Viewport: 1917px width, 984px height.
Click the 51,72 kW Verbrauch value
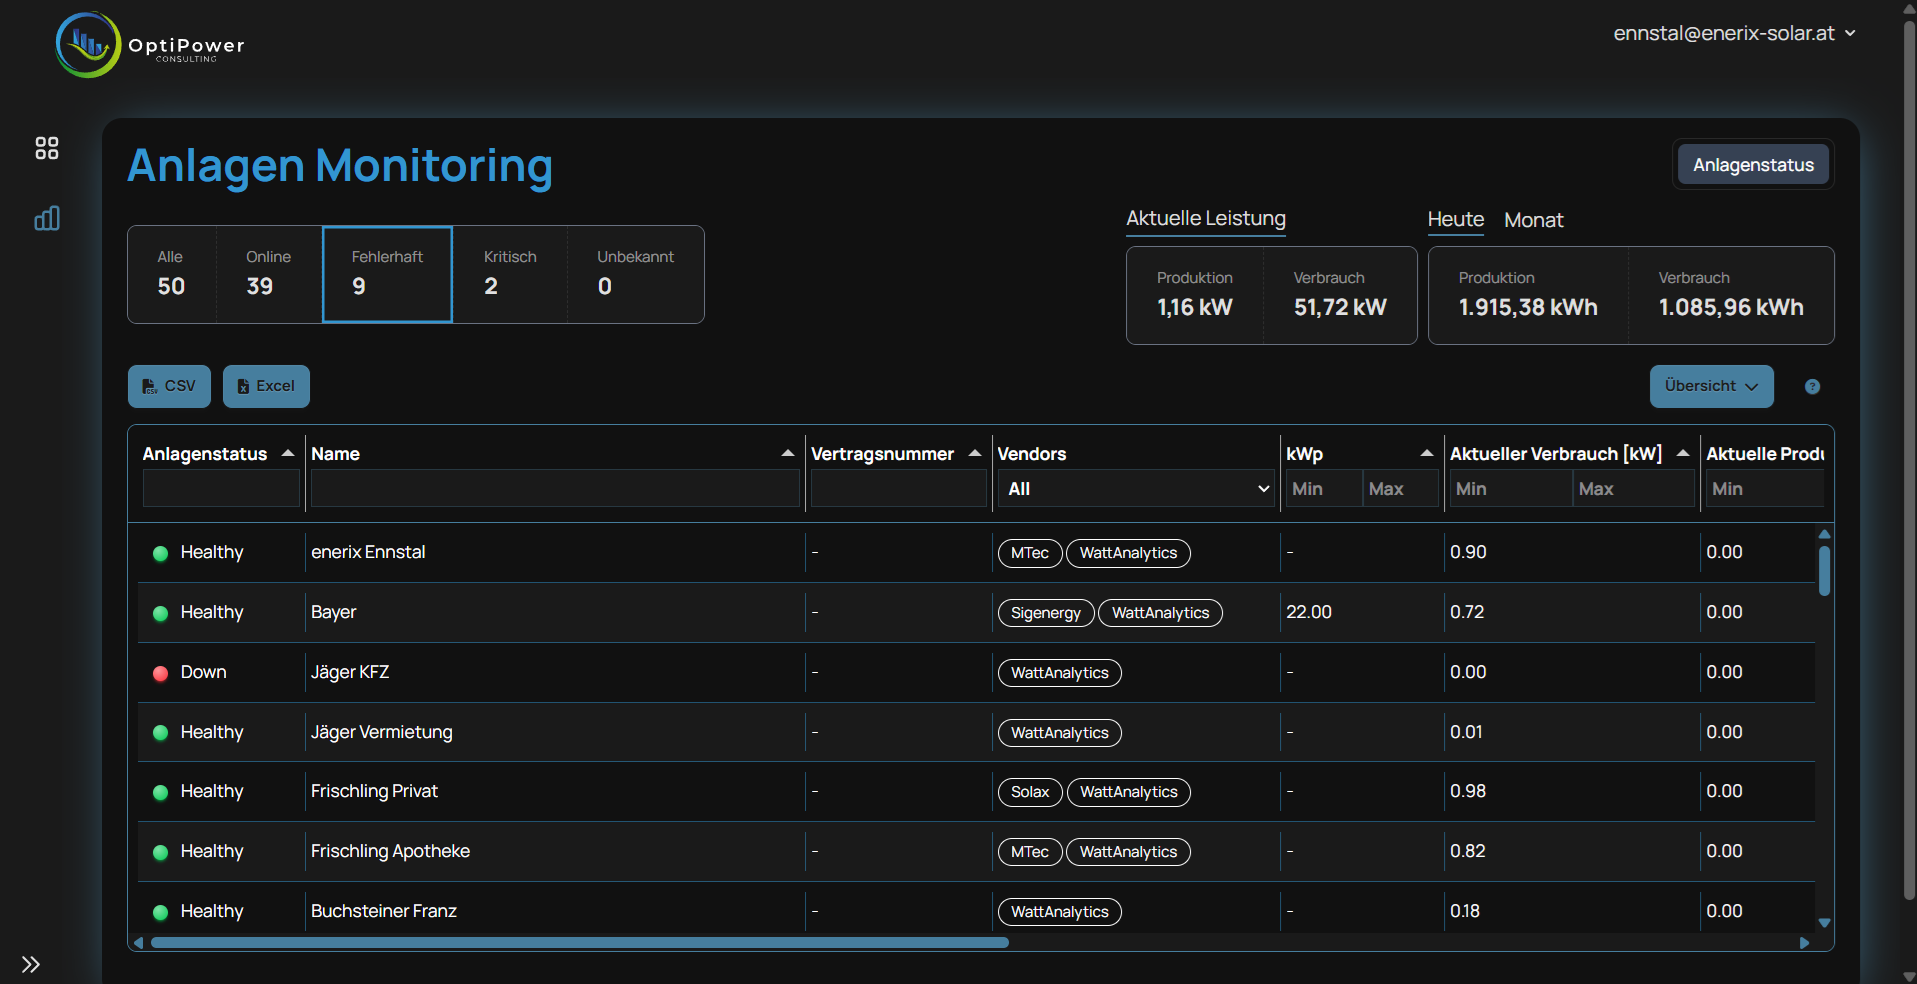(x=1340, y=307)
